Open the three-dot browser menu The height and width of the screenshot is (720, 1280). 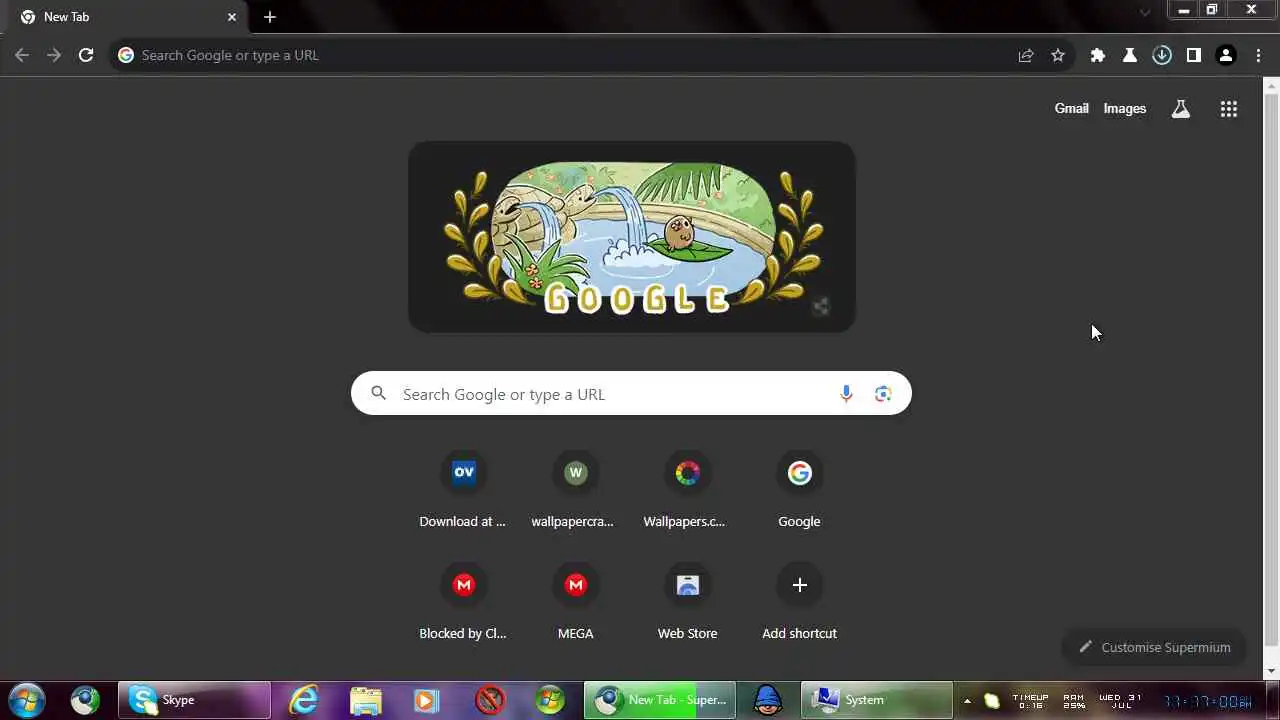[1259, 55]
